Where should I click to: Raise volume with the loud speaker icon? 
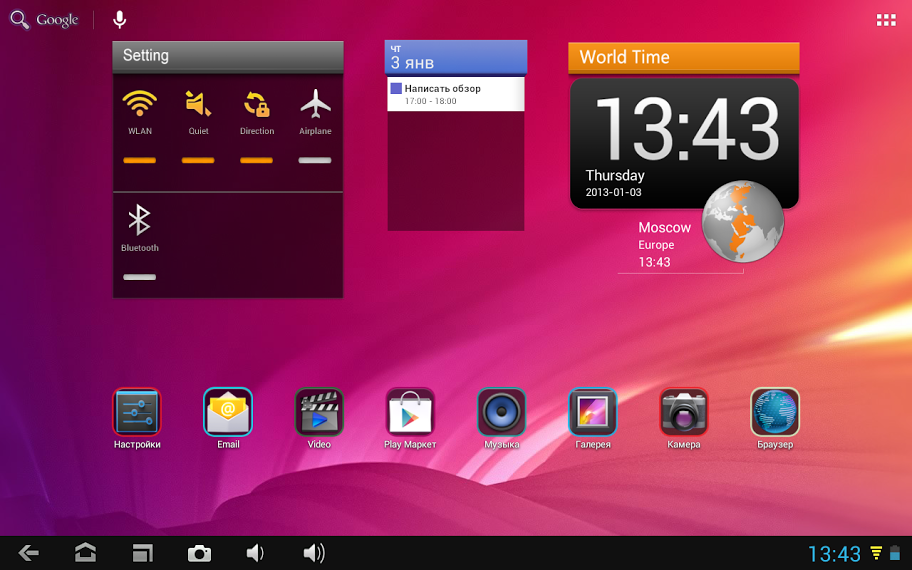click(314, 553)
